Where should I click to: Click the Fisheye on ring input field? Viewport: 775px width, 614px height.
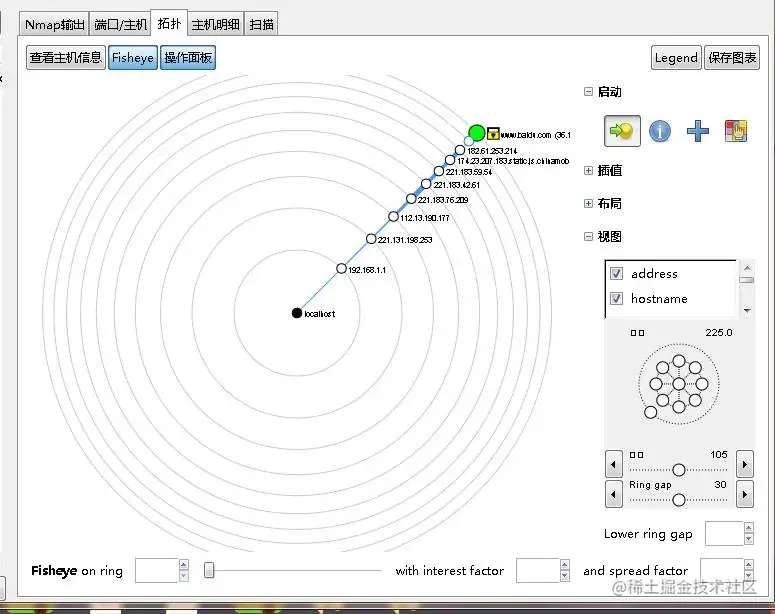[x=156, y=570]
